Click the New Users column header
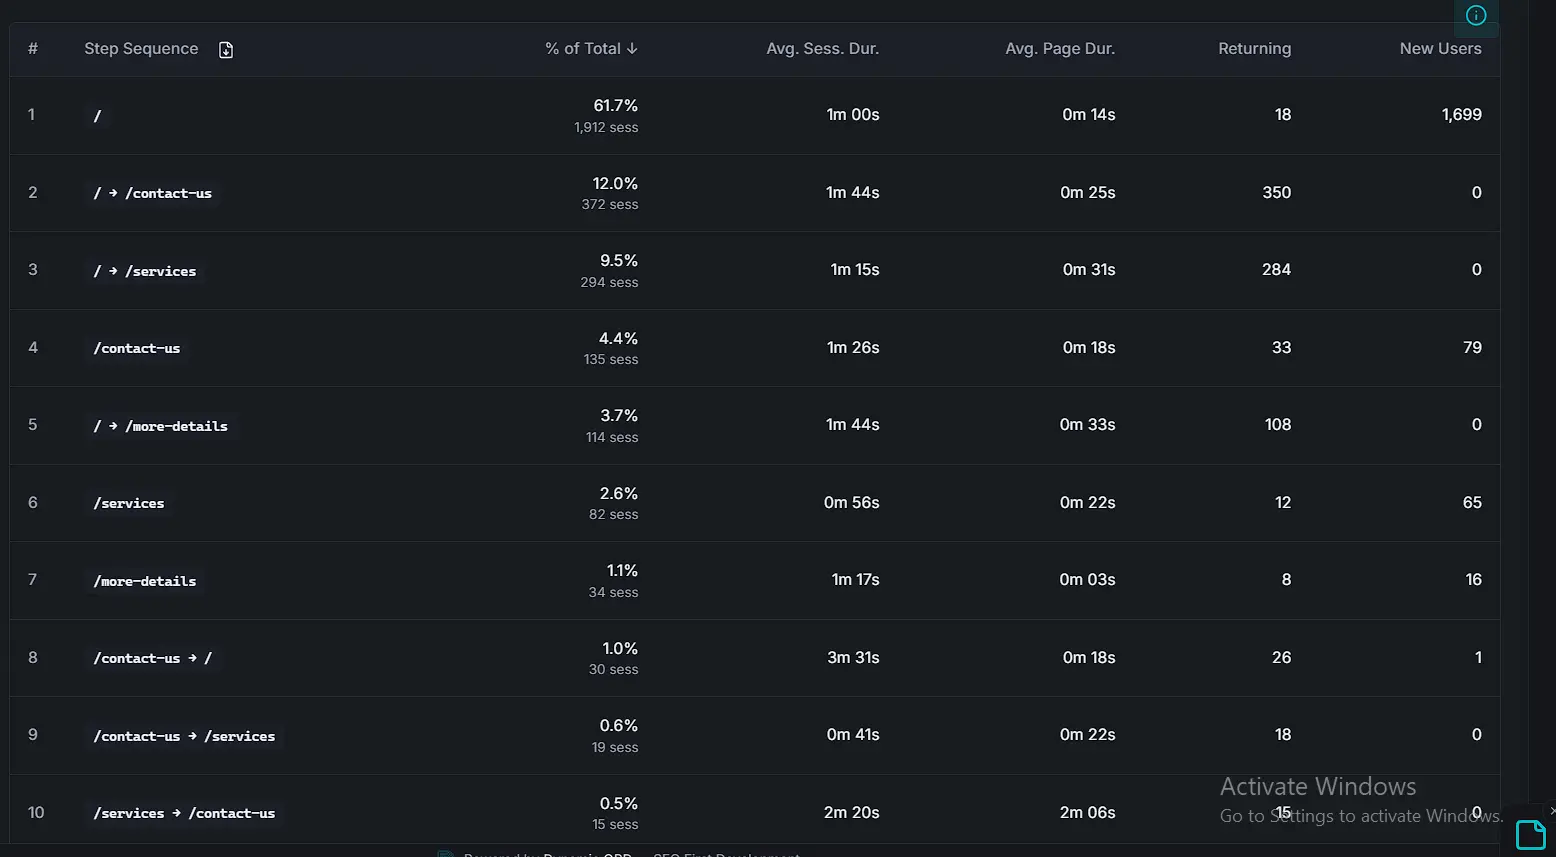This screenshot has width=1556, height=857. 1440,49
